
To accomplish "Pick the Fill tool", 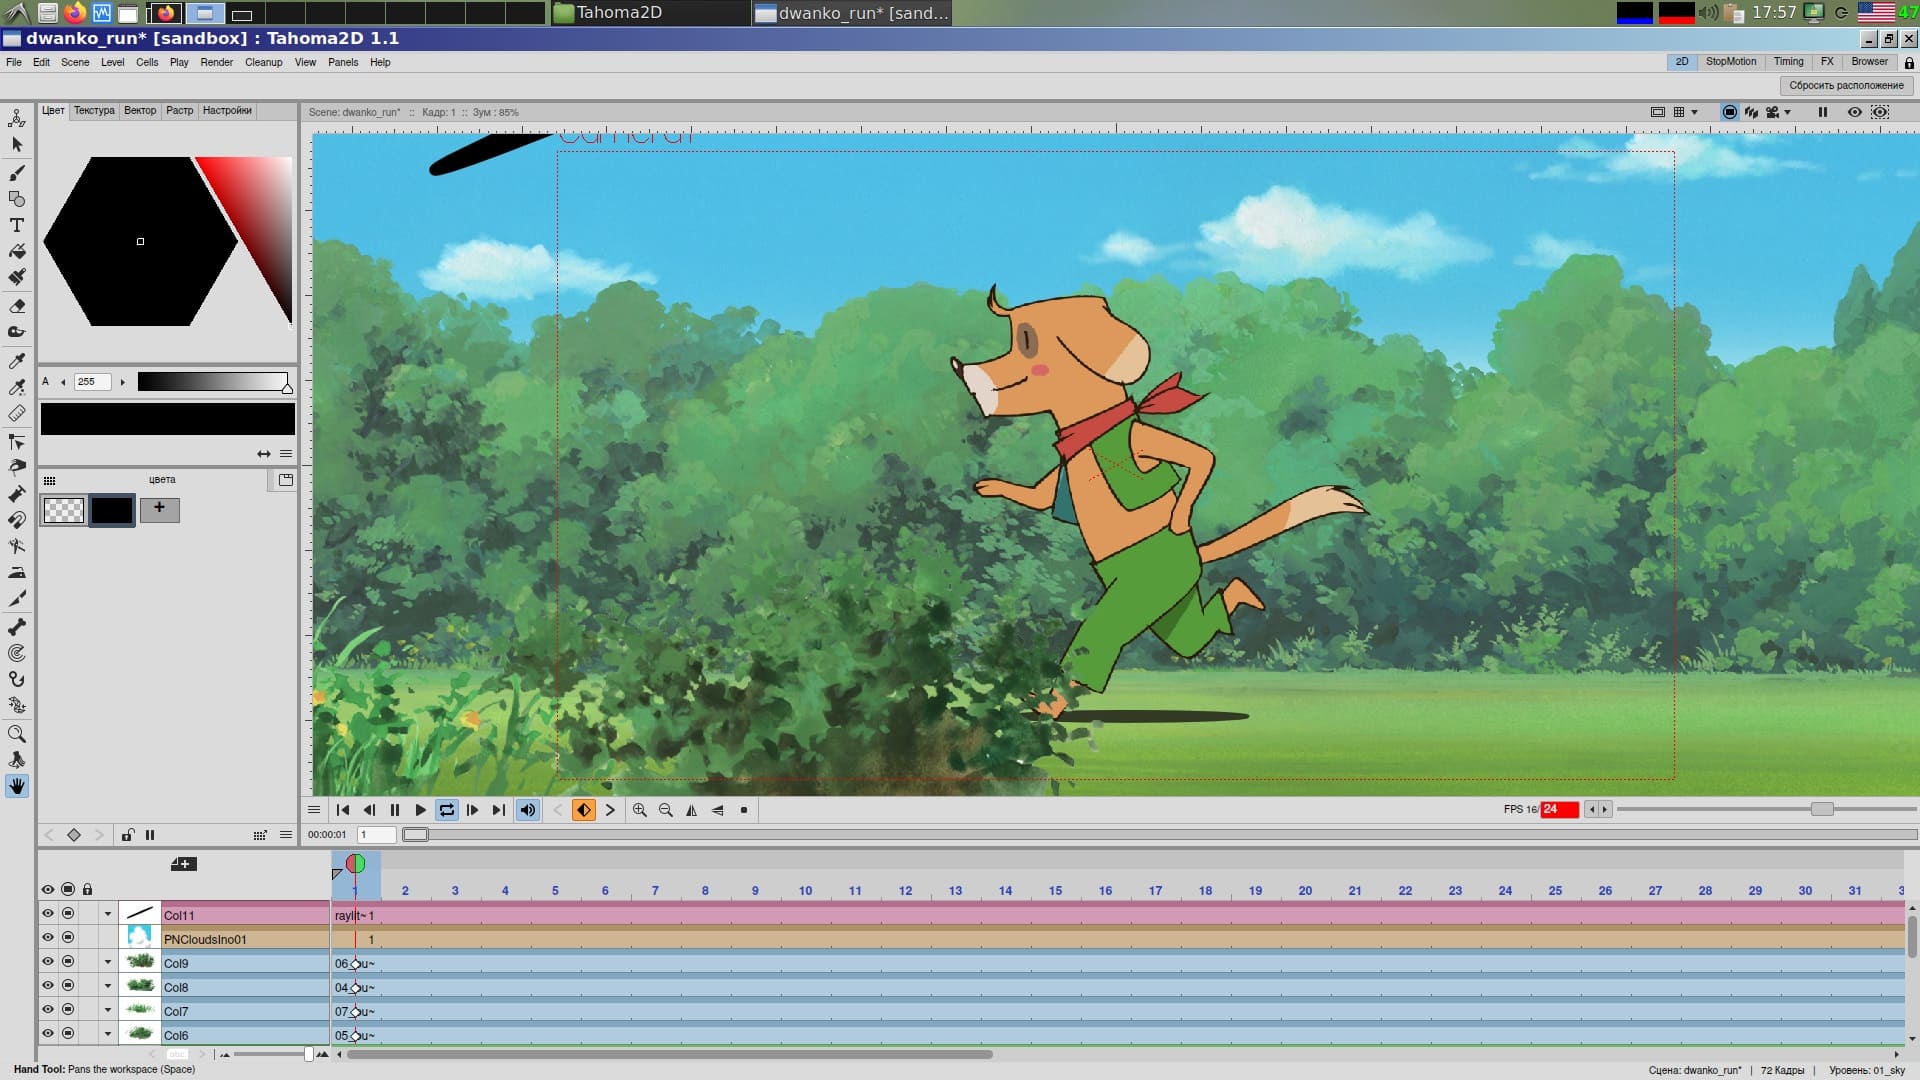I will (x=16, y=252).
